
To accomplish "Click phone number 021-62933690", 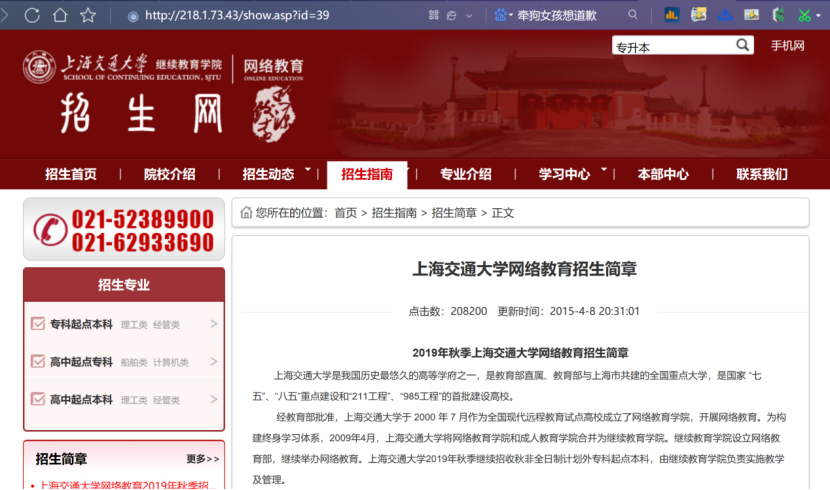I will pyautogui.click(x=143, y=242).
